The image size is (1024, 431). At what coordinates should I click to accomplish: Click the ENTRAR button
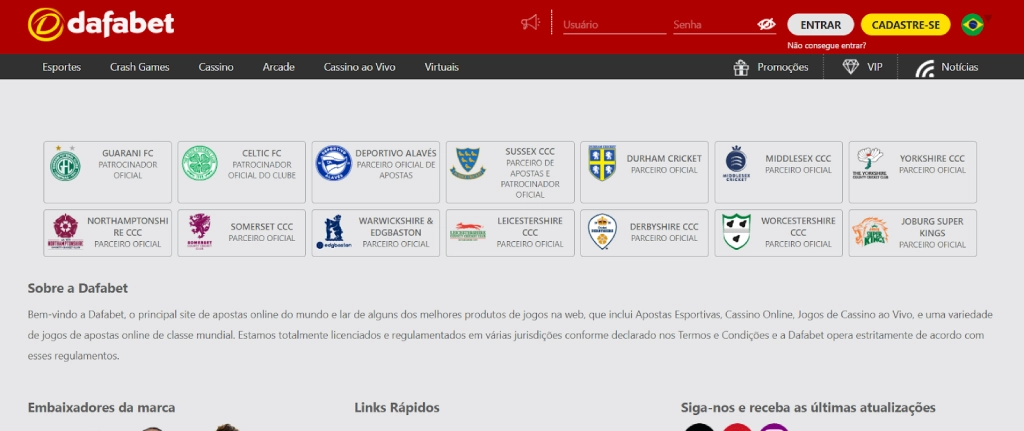click(x=820, y=25)
